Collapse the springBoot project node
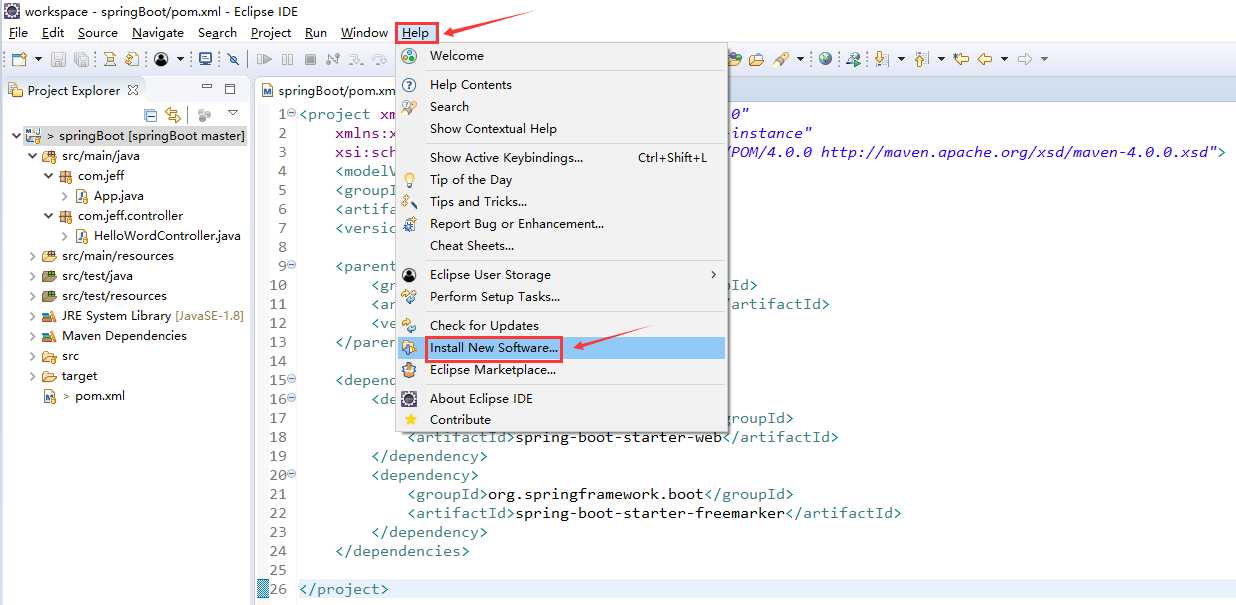This screenshot has width=1236, height=605. pos(16,135)
